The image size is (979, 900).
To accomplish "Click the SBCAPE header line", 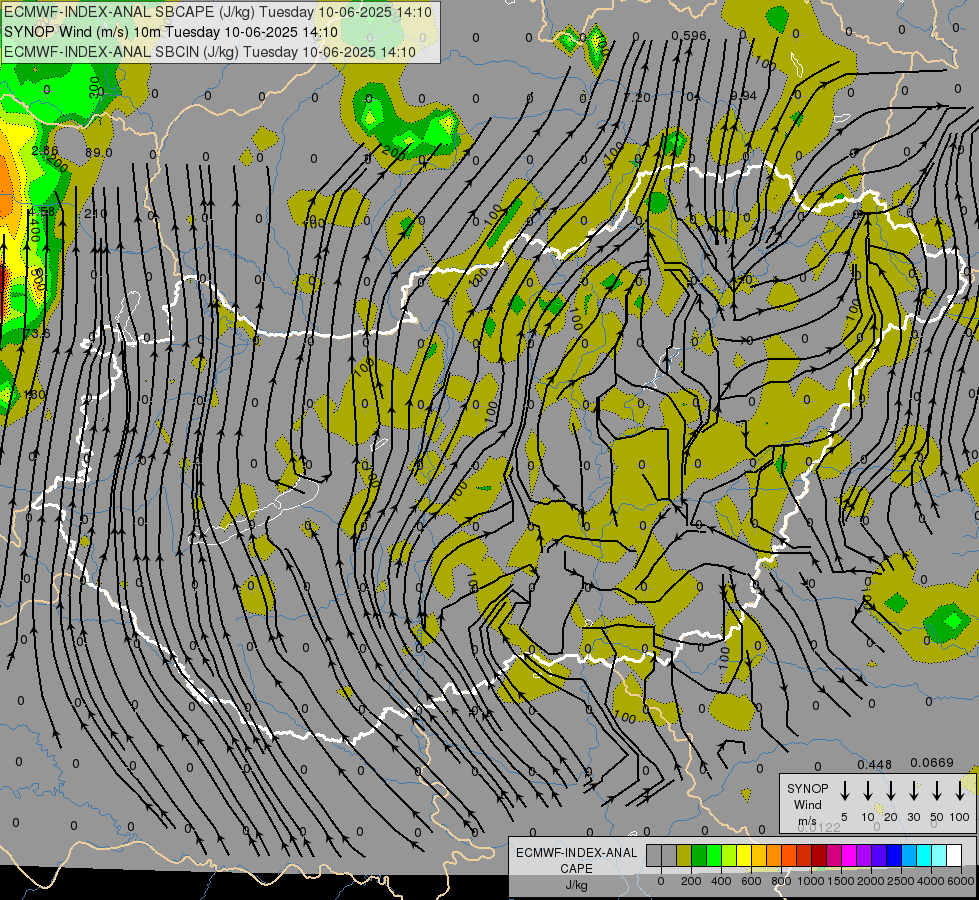I will (x=218, y=12).
